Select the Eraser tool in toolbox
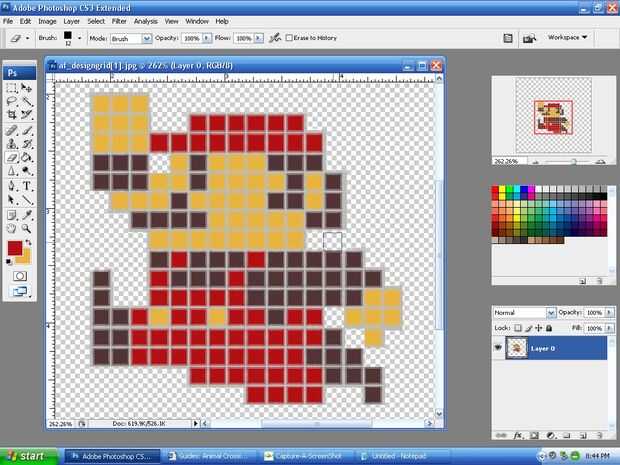 (12, 157)
